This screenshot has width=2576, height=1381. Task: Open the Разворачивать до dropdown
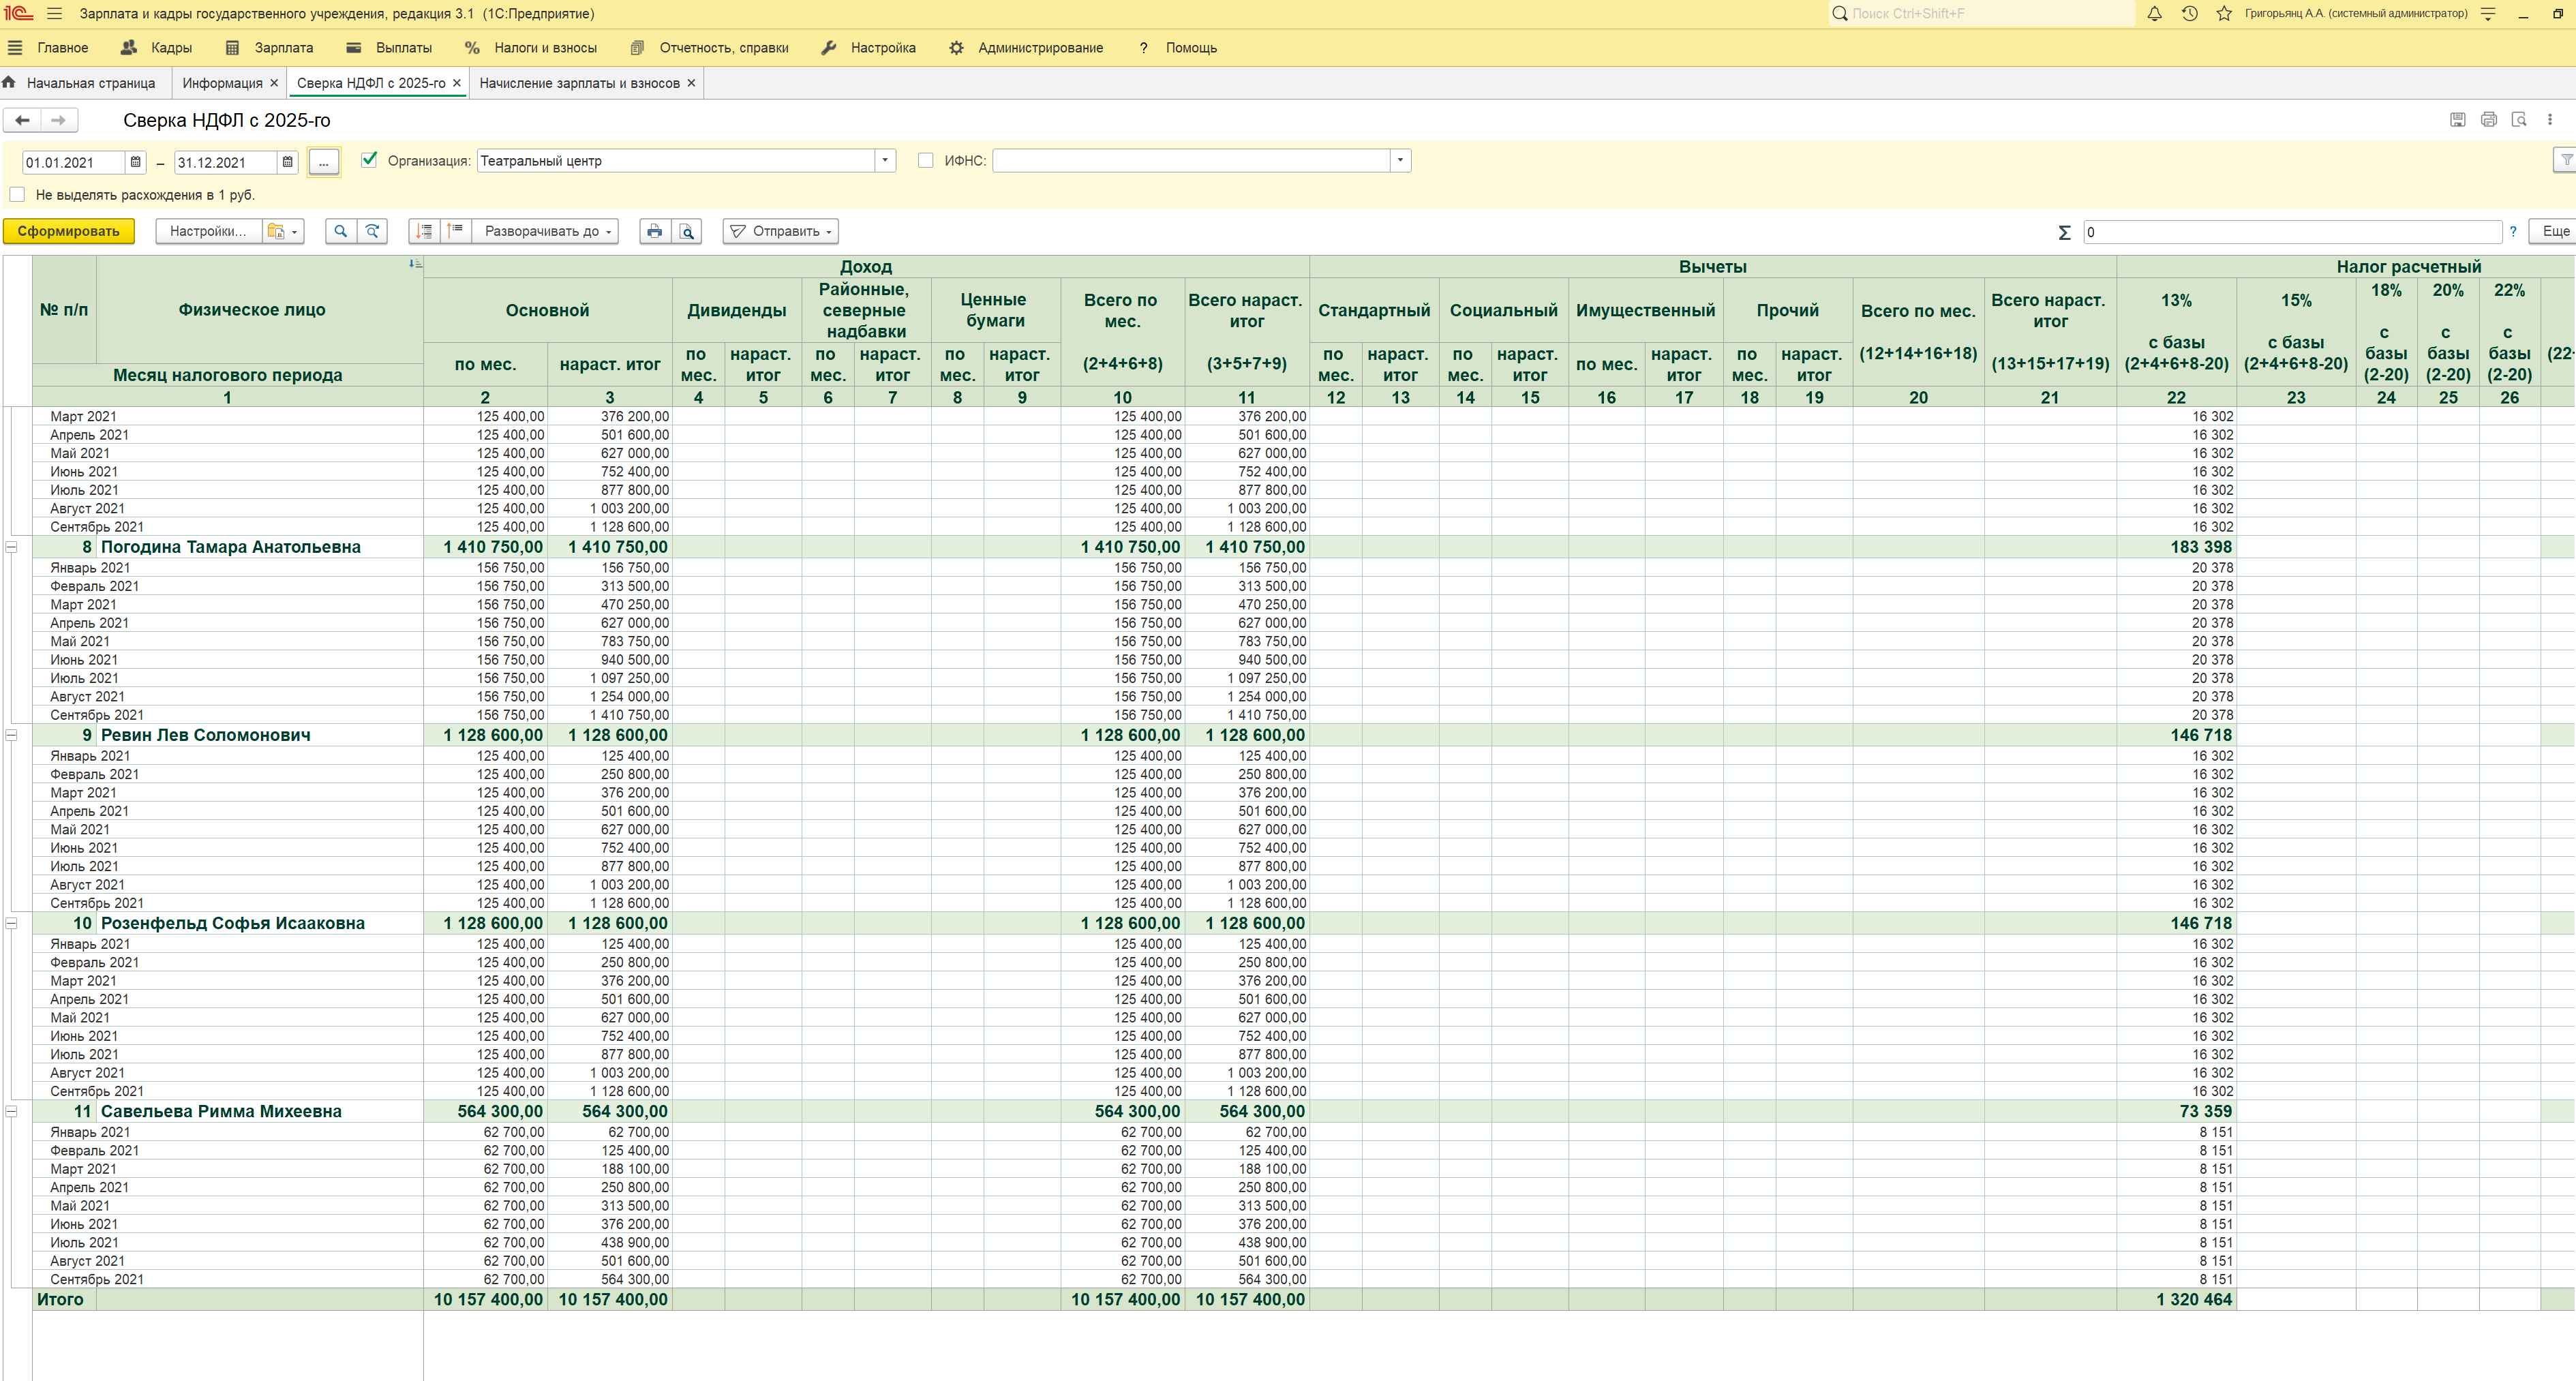(546, 231)
